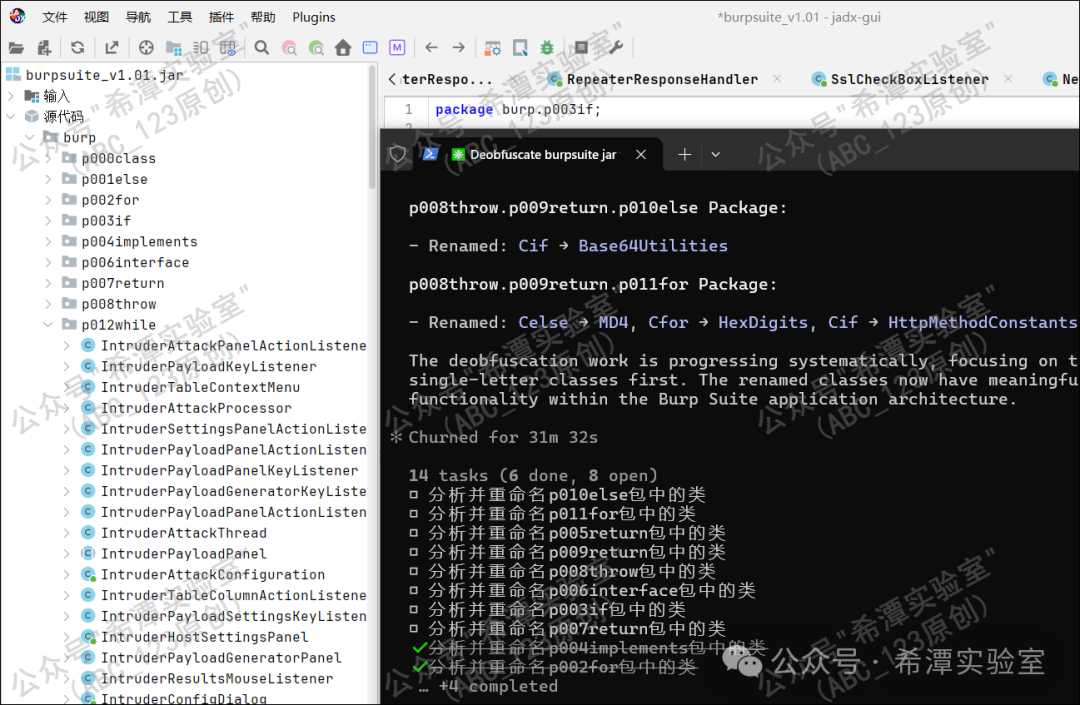Close the Deobfuscate burpsuite jar terminal tab

pyautogui.click(x=641, y=154)
